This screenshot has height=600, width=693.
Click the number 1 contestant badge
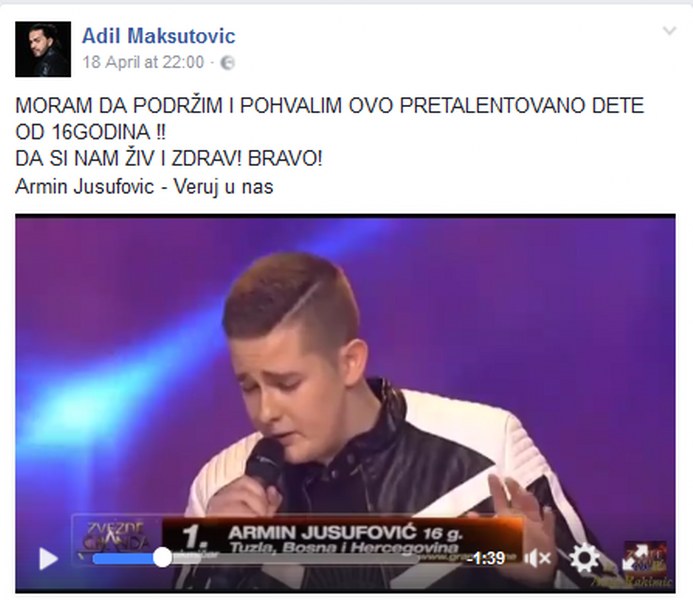(192, 537)
